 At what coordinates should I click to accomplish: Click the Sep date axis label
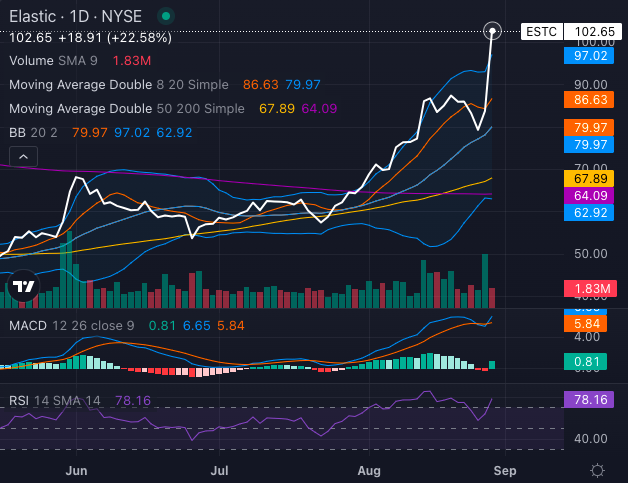pyautogui.click(x=505, y=471)
